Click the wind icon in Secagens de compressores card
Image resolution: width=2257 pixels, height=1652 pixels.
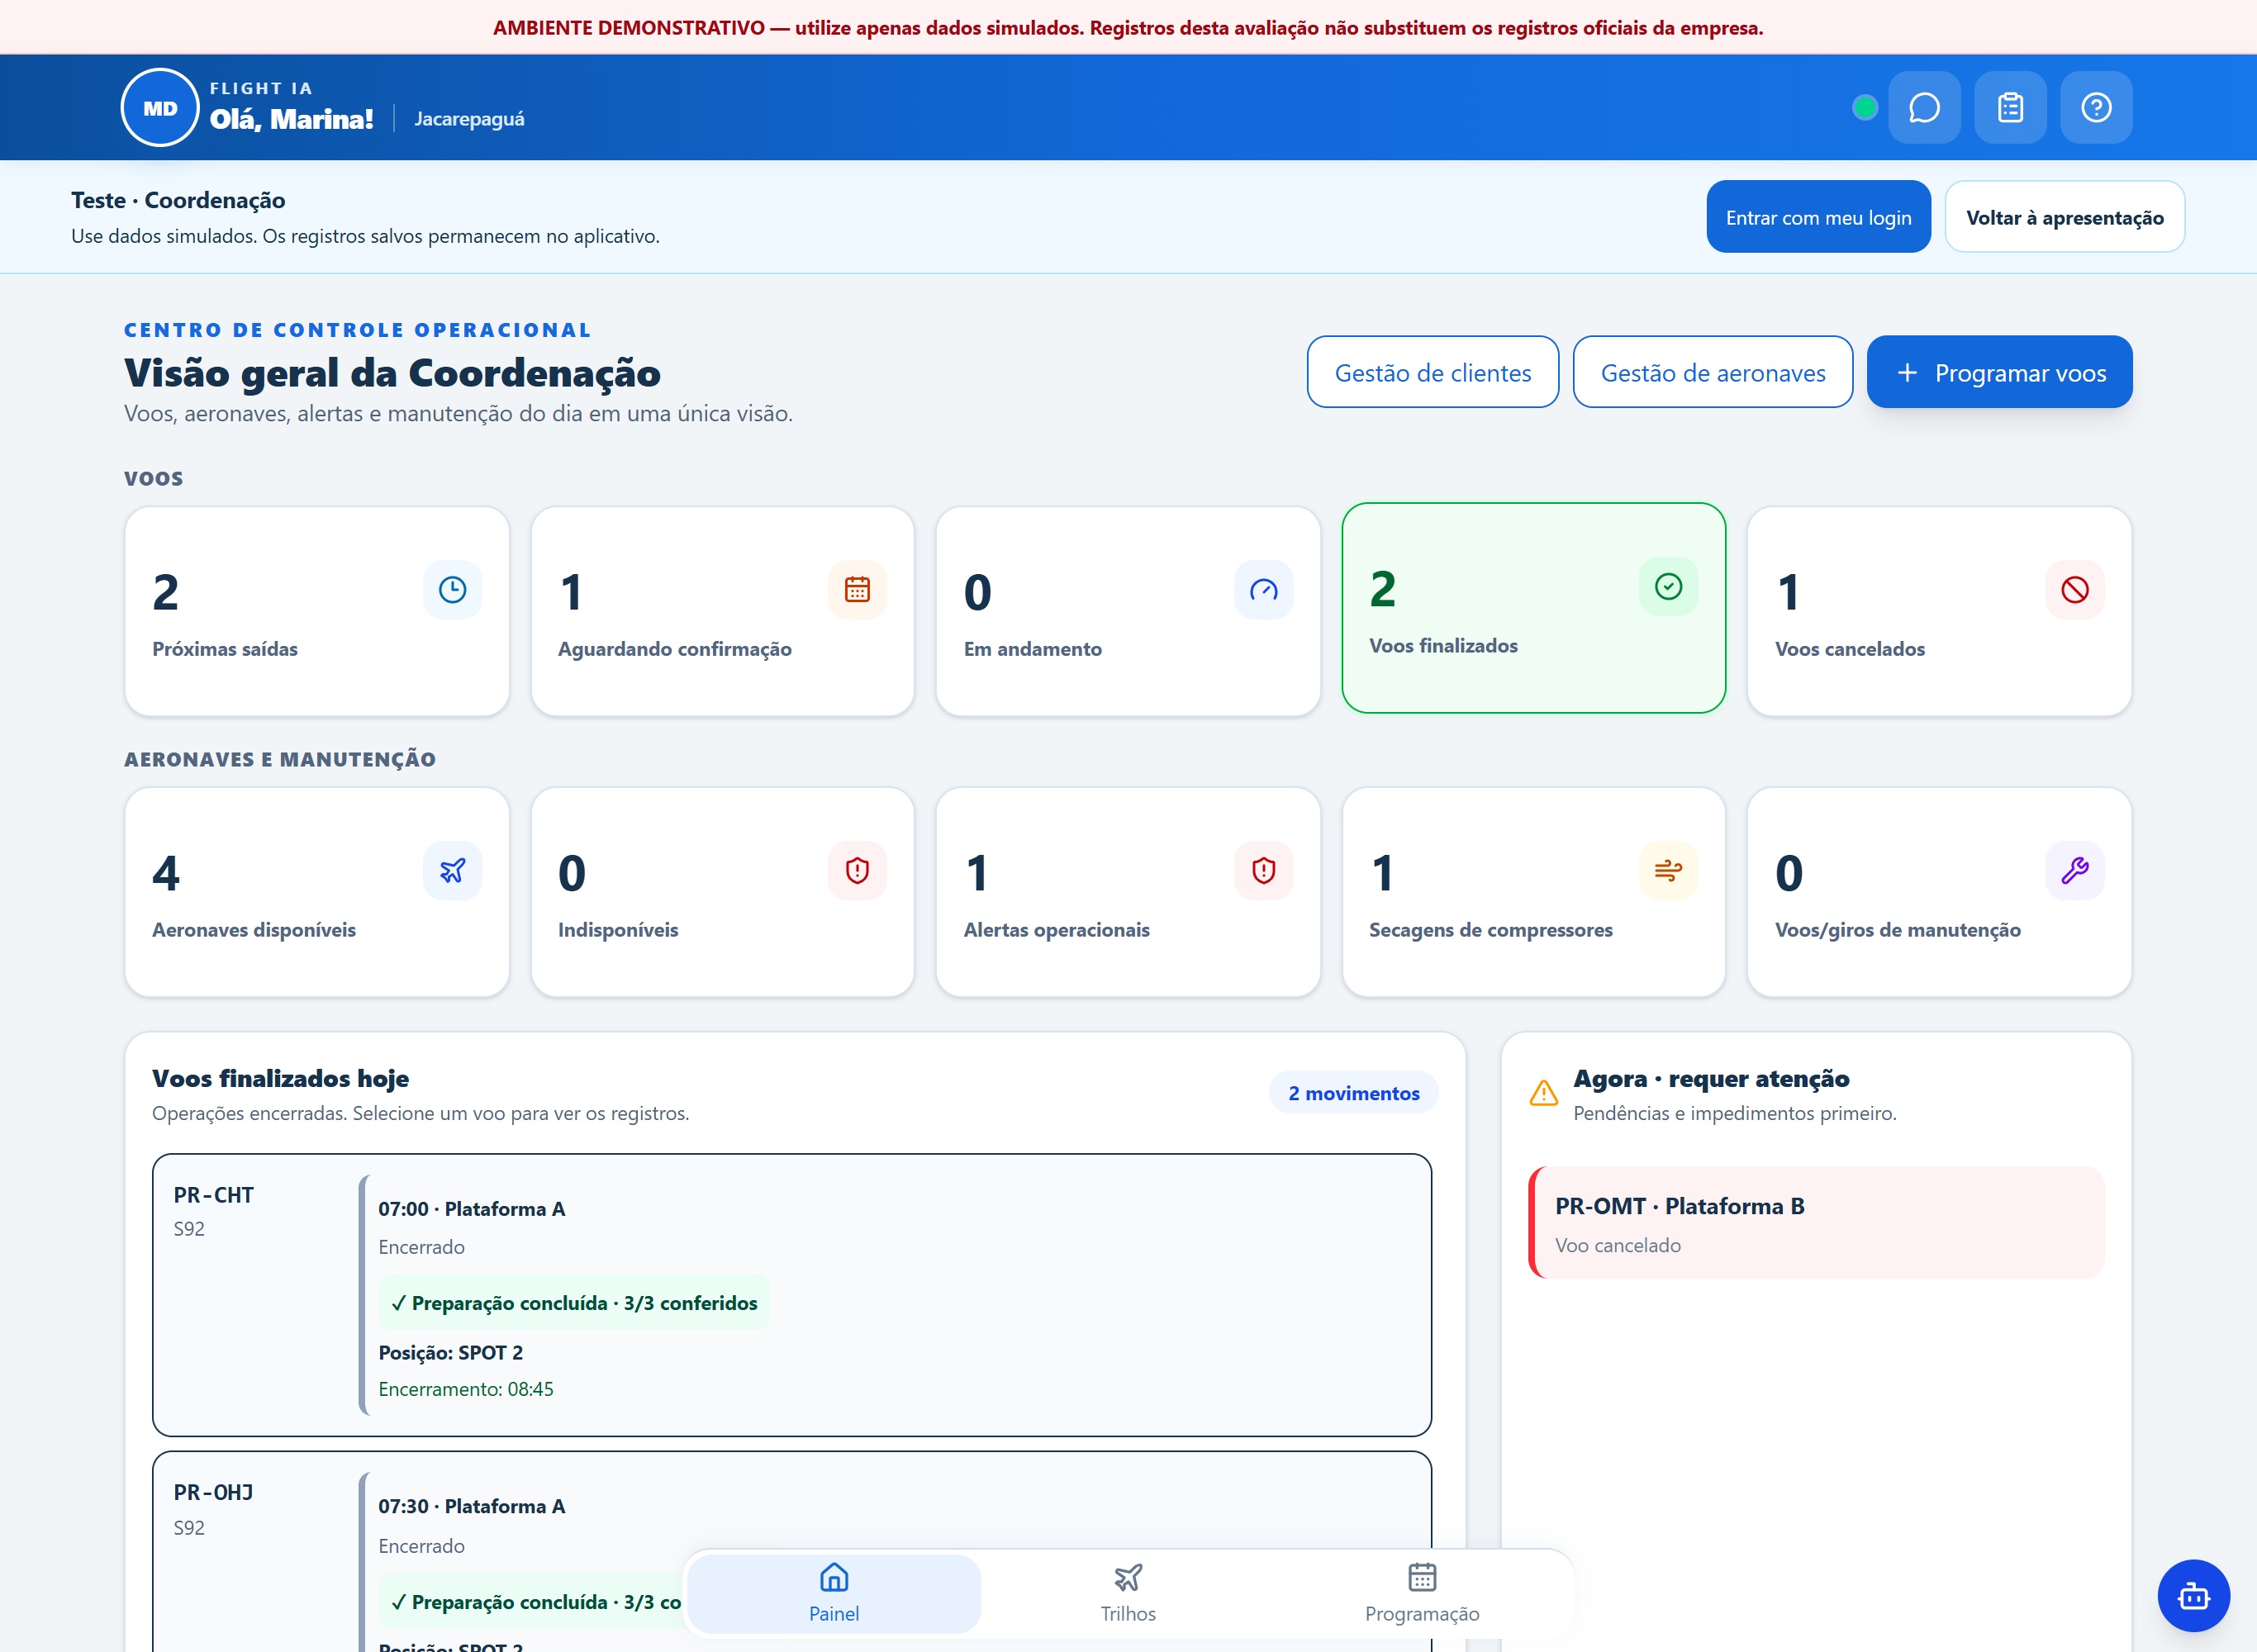pos(1668,871)
